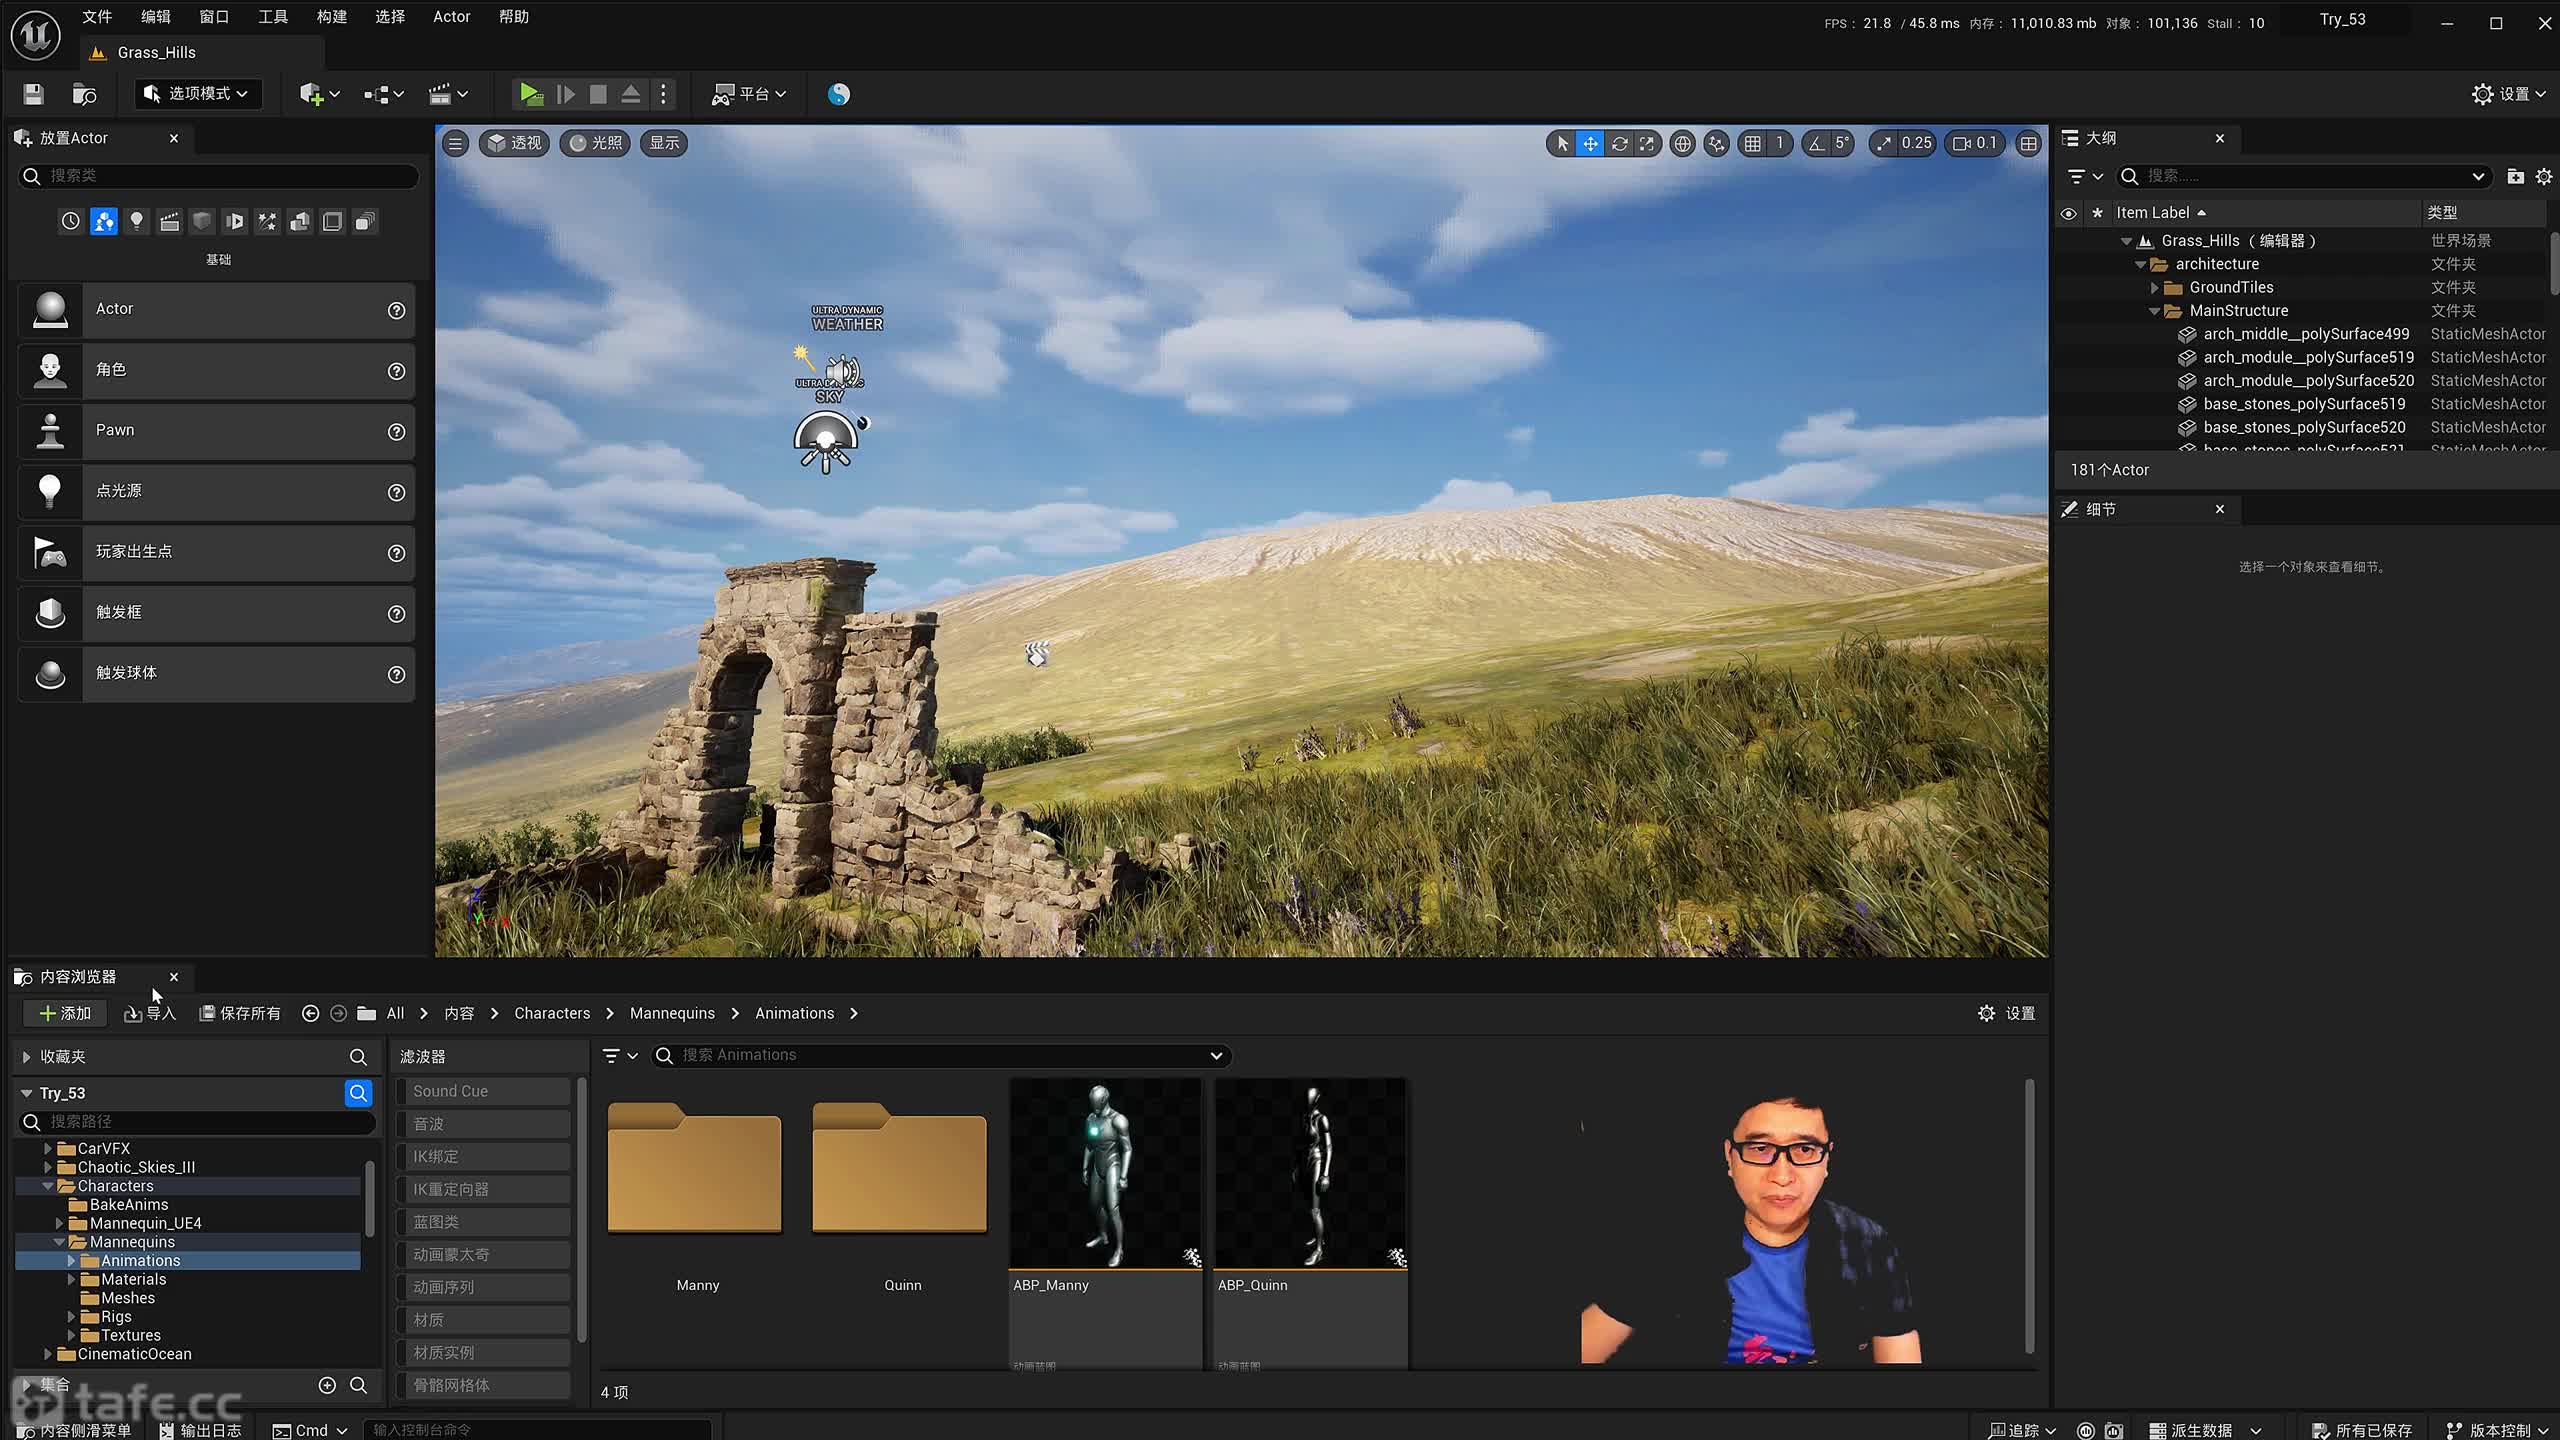Select the ABP_Manny animation blueprint thumbnail
This screenshot has width=2560, height=1440.
tap(1105, 1172)
